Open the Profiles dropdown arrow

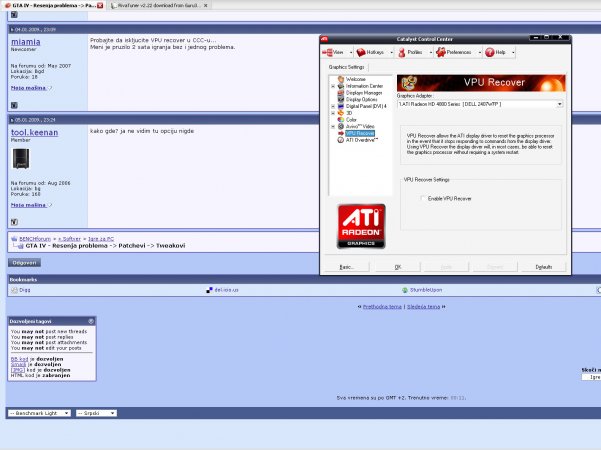[430, 53]
